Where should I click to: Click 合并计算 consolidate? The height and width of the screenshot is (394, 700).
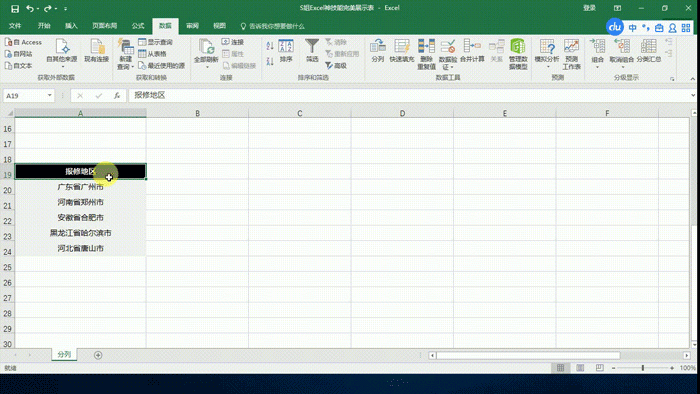tap(472, 50)
